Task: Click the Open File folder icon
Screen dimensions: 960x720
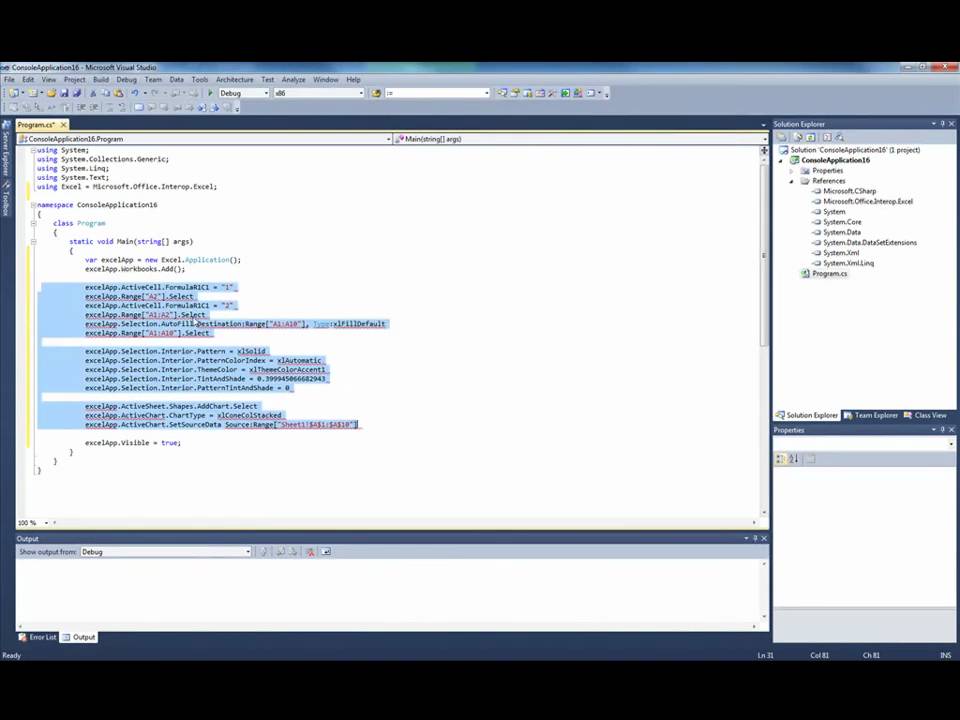Action: pyautogui.click(x=51, y=93)
